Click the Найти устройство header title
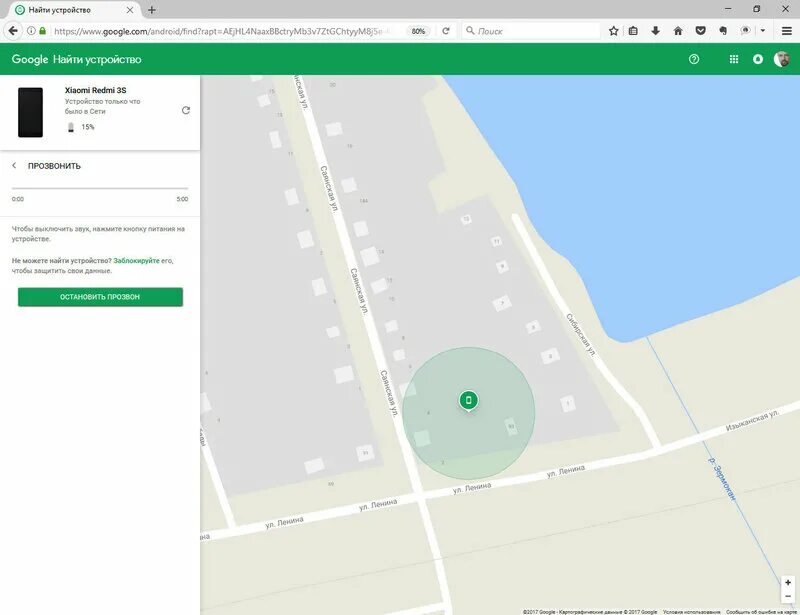This screenshot has height=615, width=800. [97, 59]
